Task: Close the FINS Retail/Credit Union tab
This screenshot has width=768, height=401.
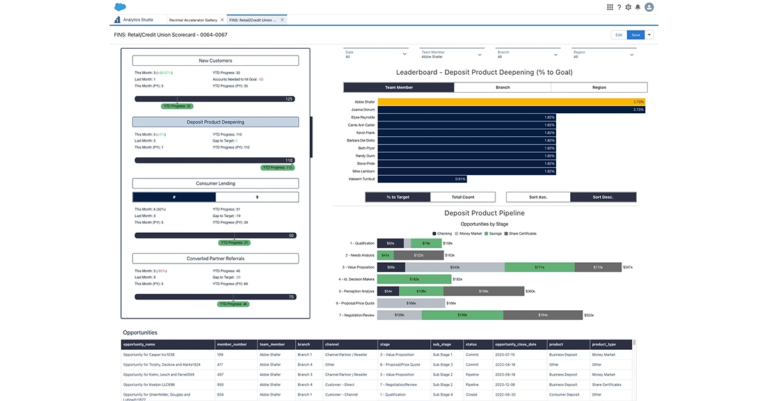Action: pos(282,20)
